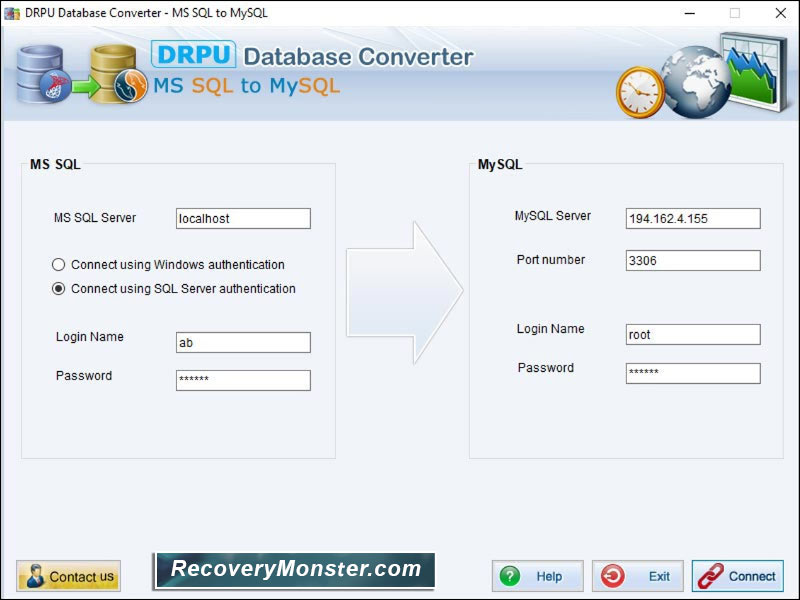Click the MS SQL Server localhost field
Viewport: 800px width, 600px height.
[243, 218]
